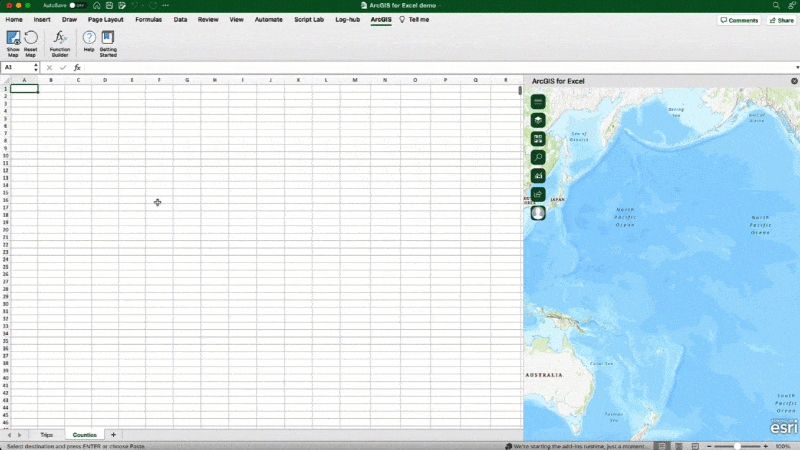Click the JAPAN label on the map
The width and height of the screenshot is (800, 450).
[x=558, y=199]
